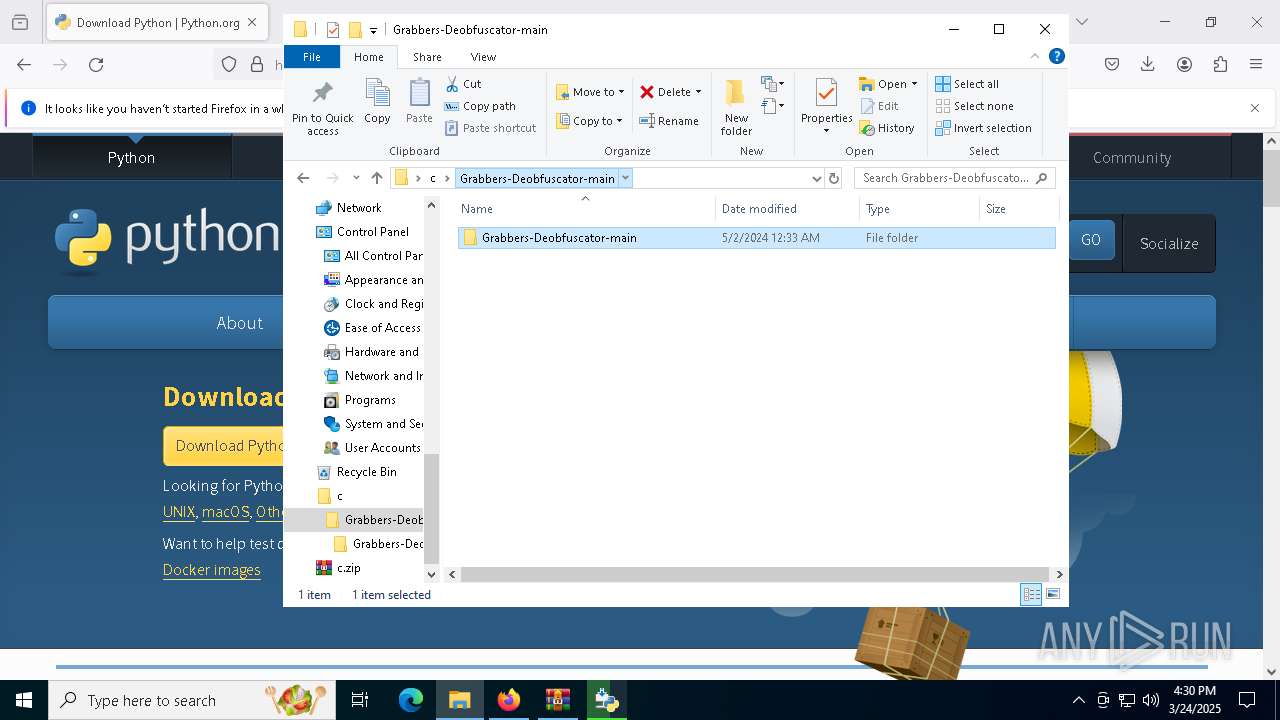
Task: Click horizontal scrollbar of file list
Action: (x=755, y=574)
